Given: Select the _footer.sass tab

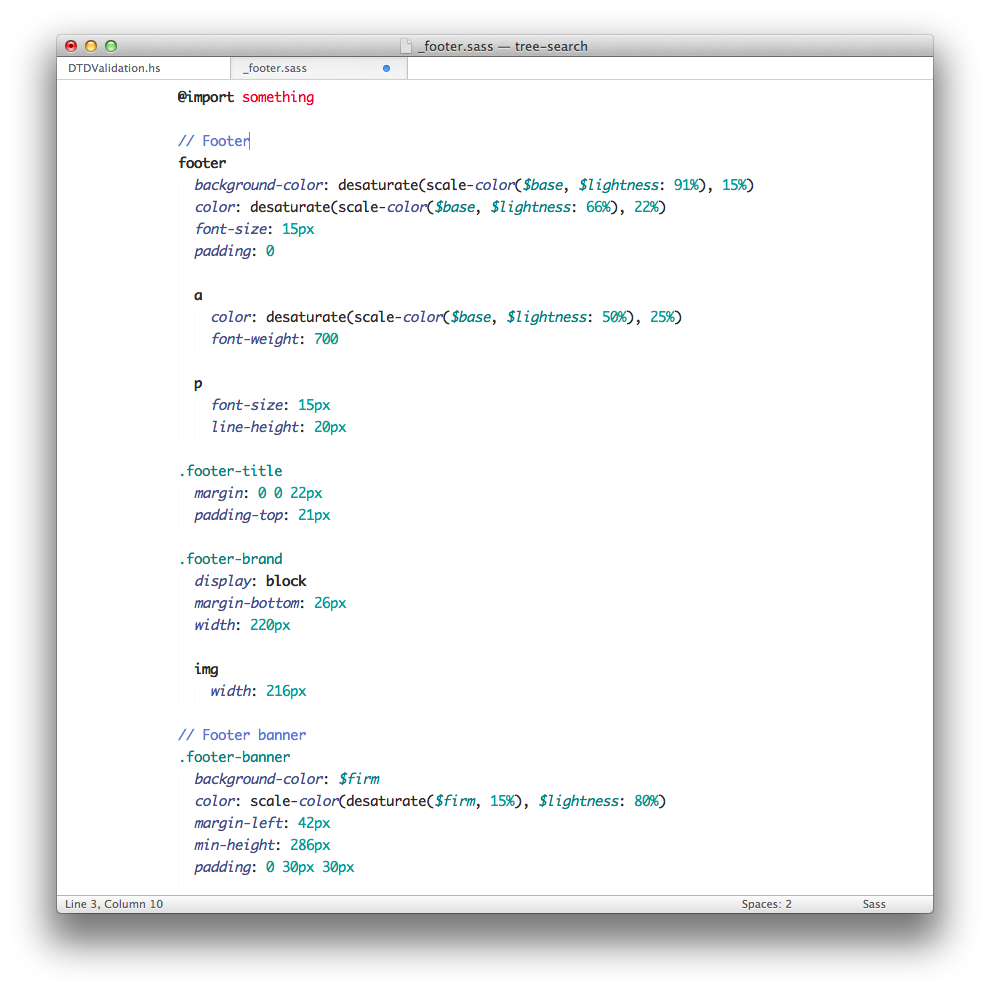Looking at the screenshot, I should click(275, 69).
